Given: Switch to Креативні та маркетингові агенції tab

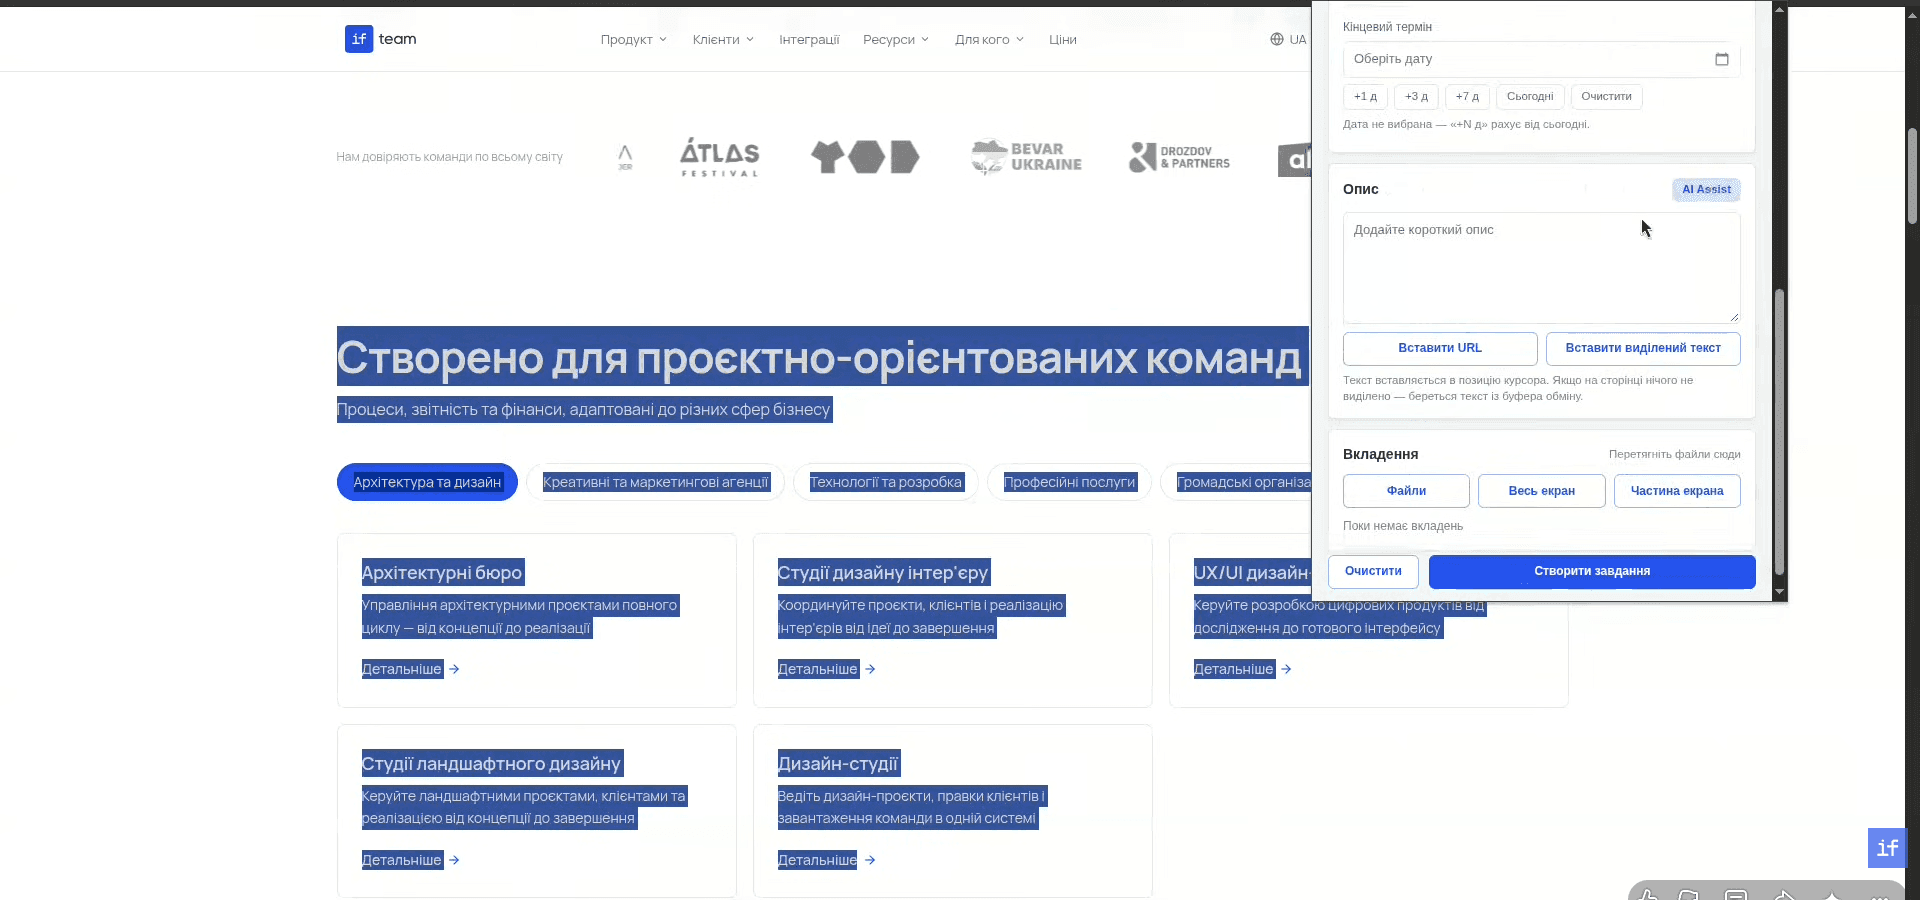Looking at the screenshot, I should coord(655,482).
